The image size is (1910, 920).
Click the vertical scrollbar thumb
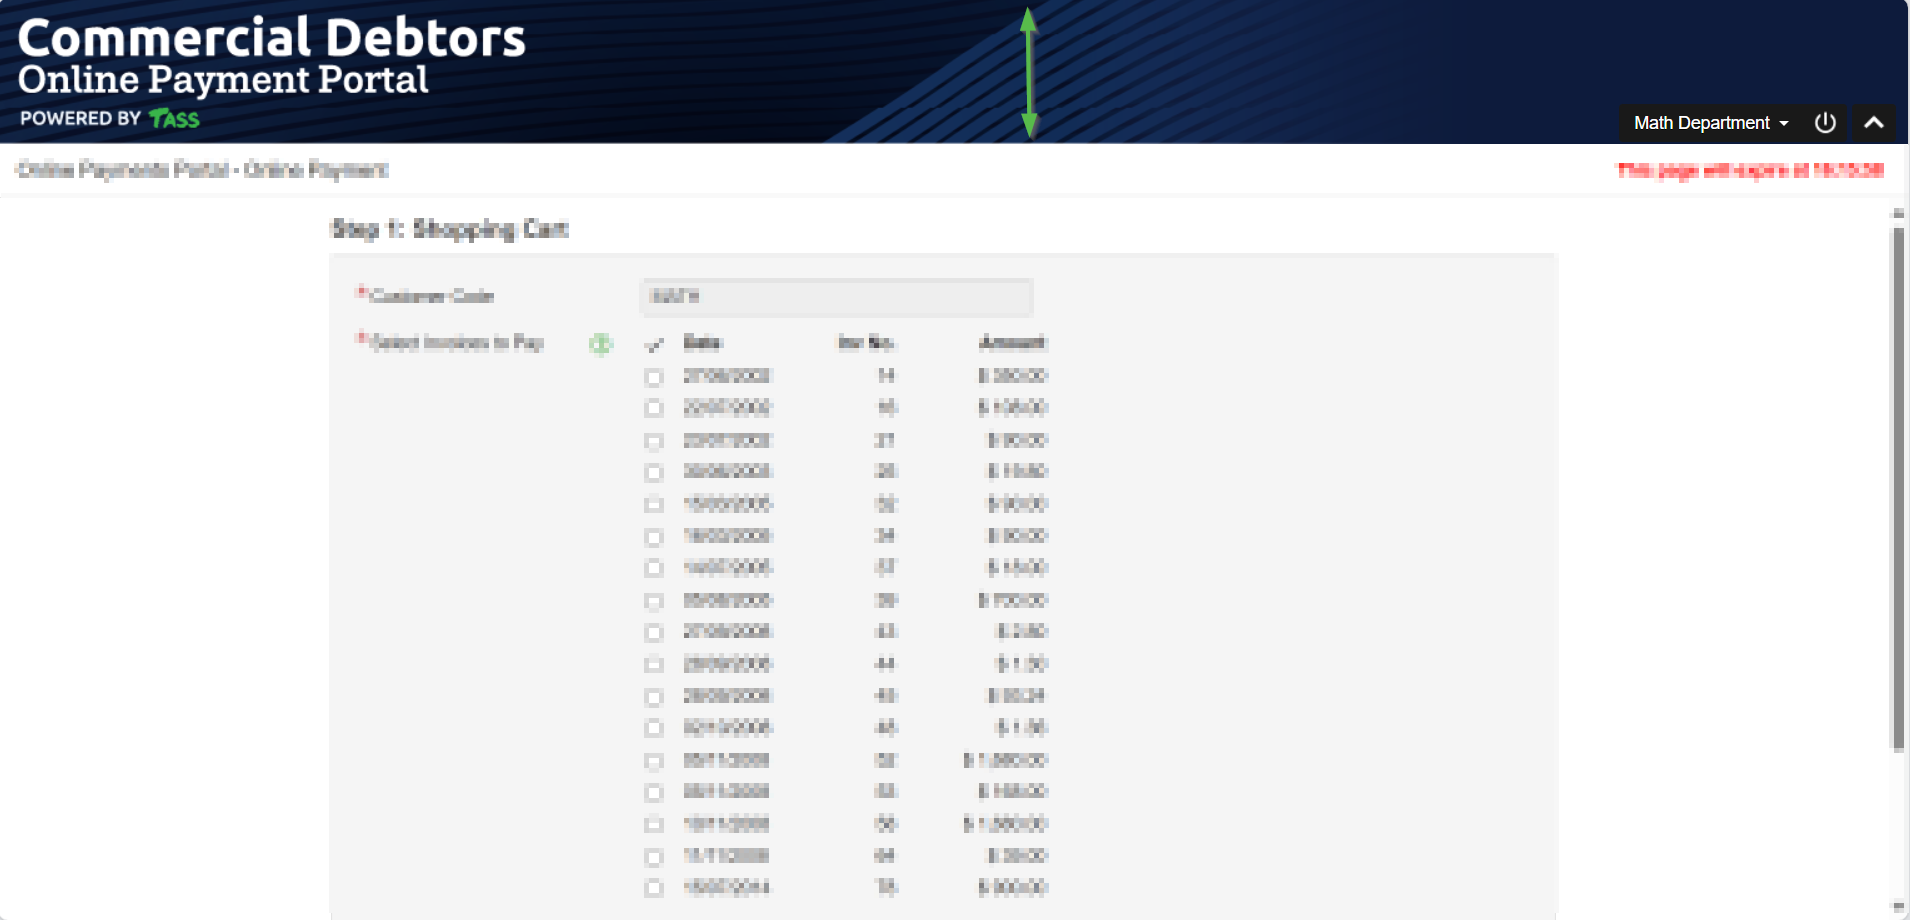point(1898,488)
